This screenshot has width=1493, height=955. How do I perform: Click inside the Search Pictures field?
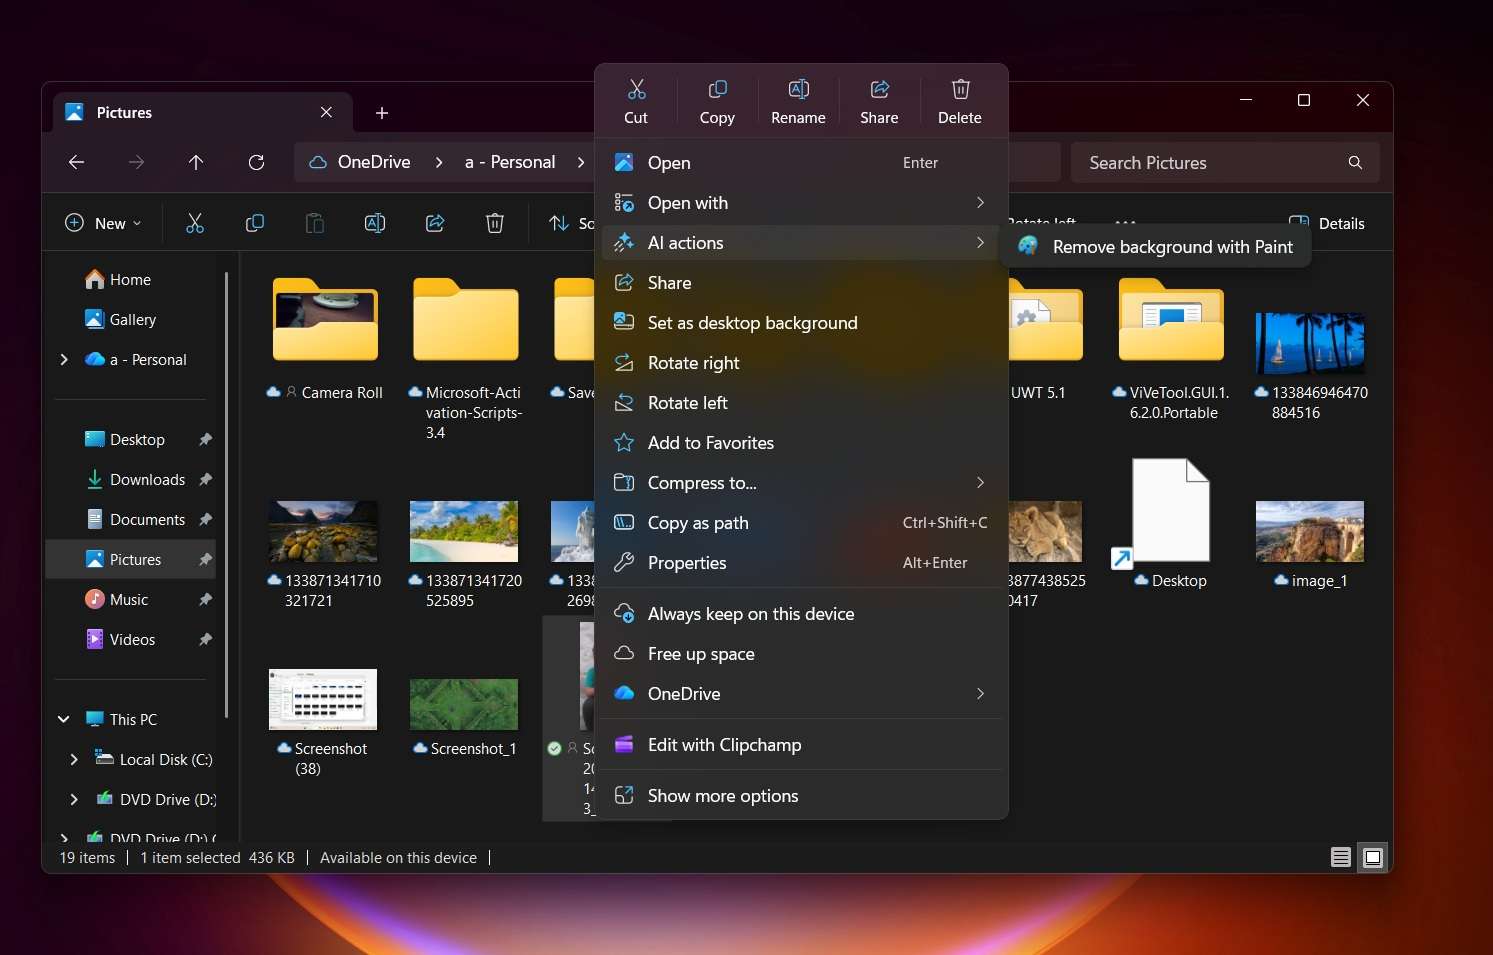(1180, 162)
